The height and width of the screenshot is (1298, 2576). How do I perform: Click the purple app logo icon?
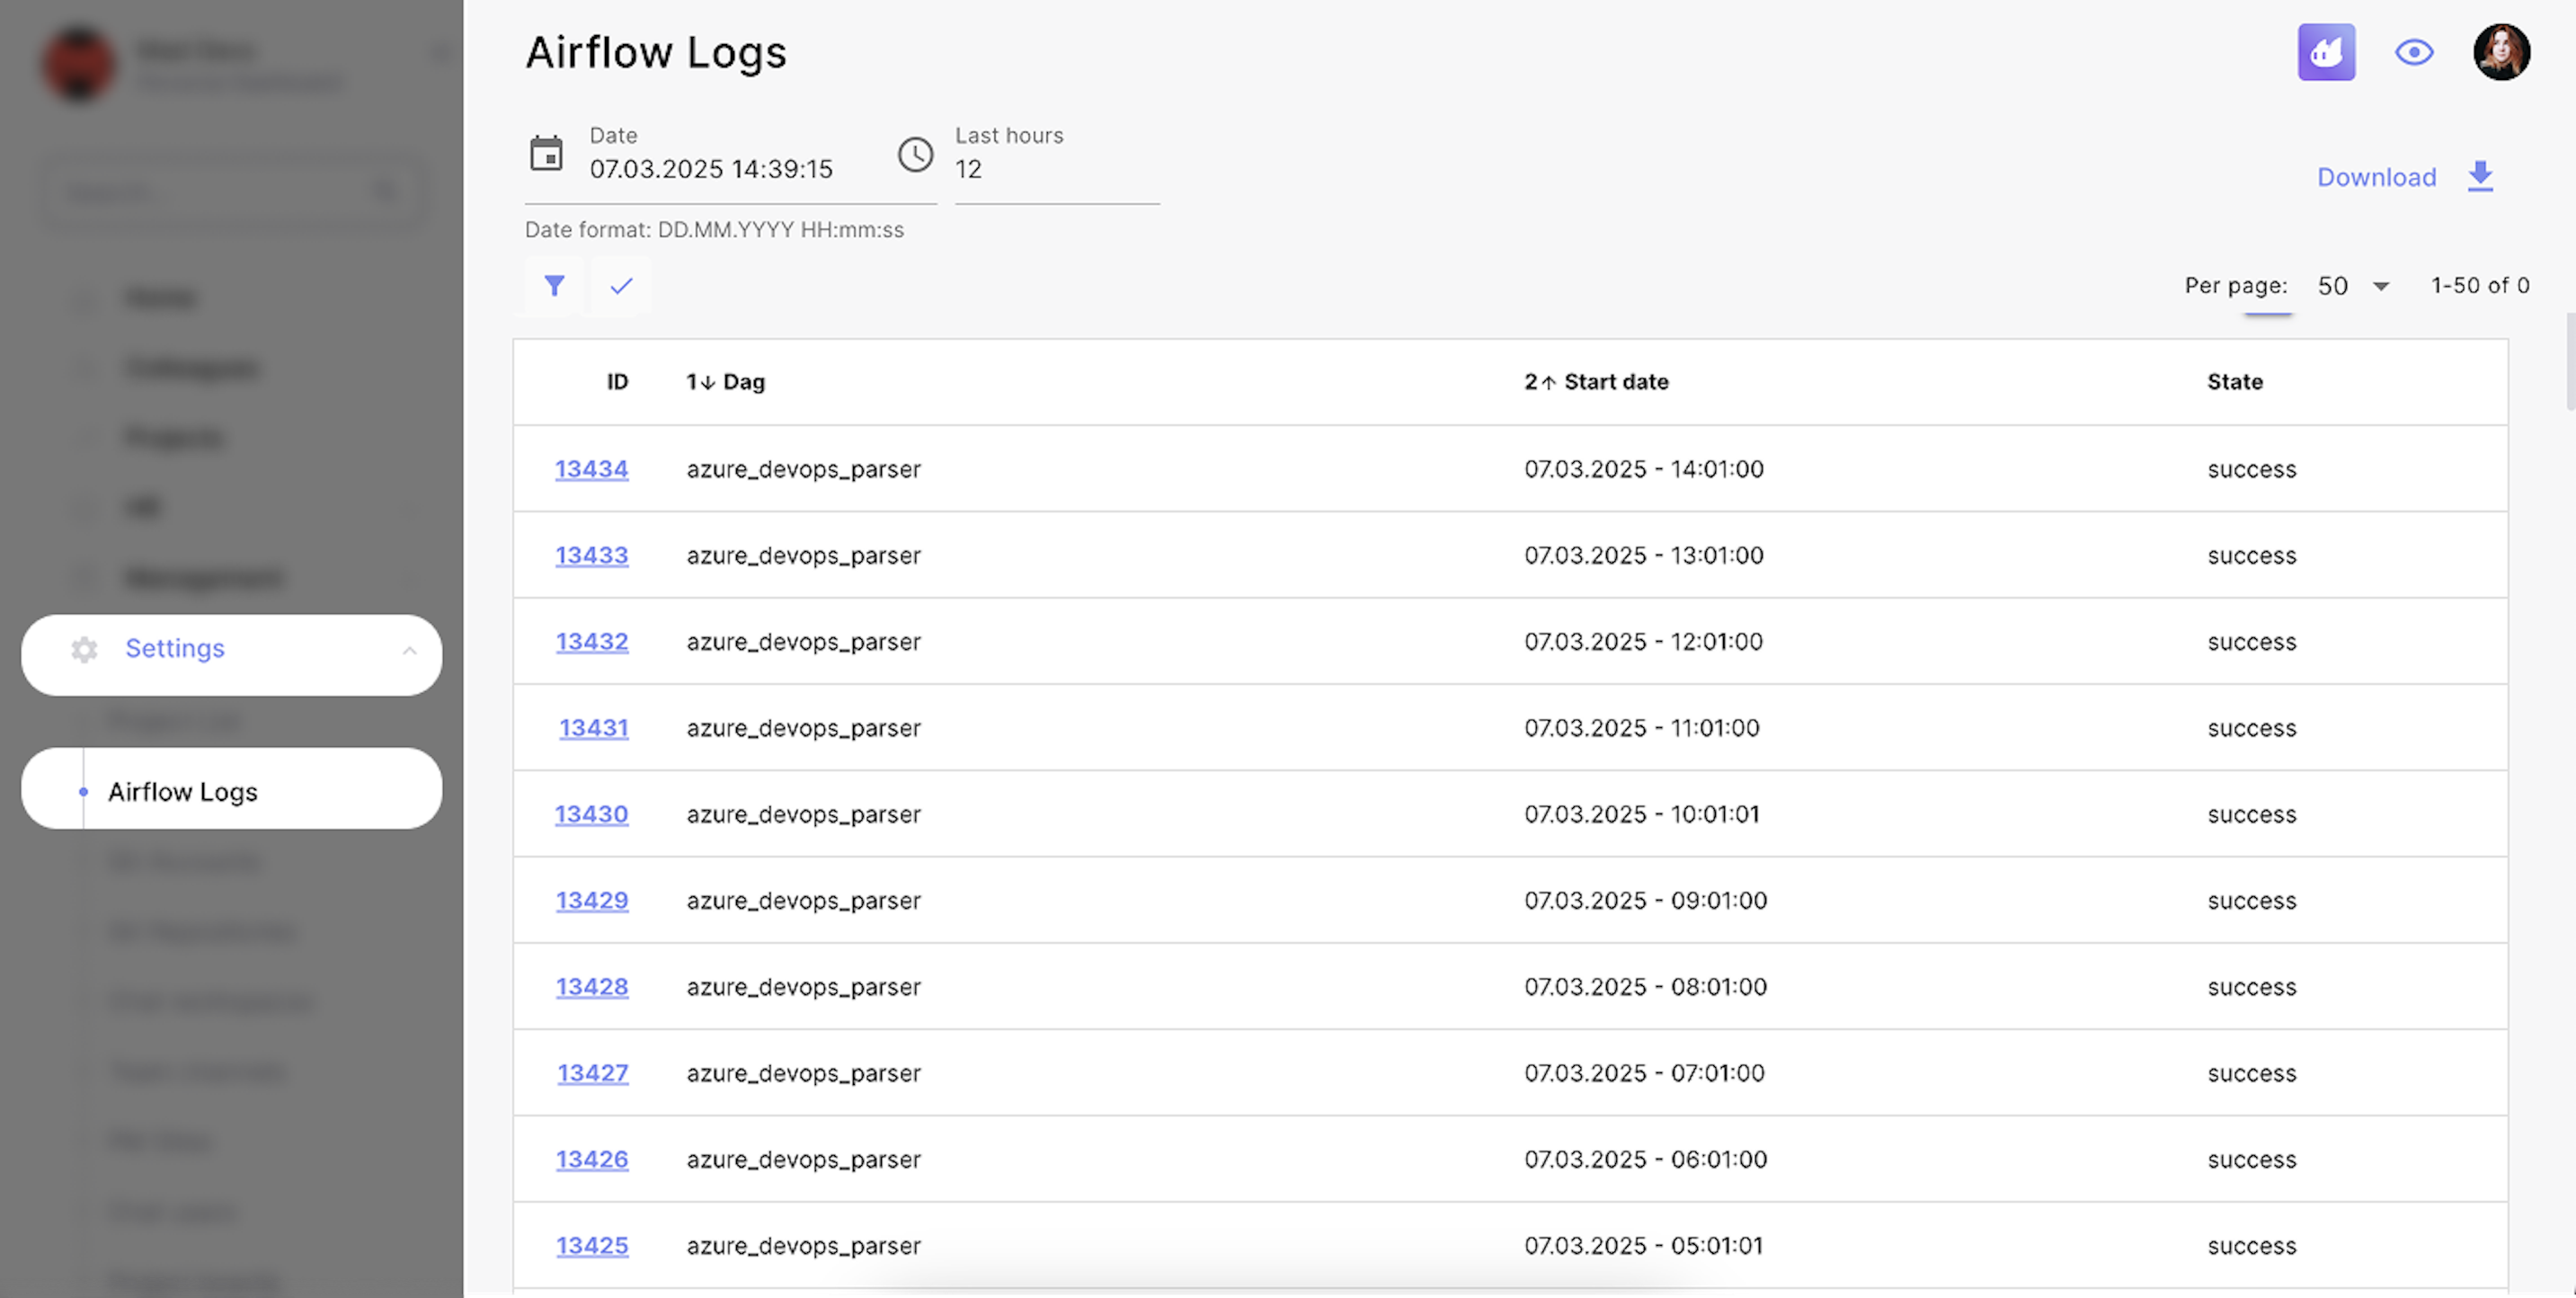[2326, 52]
